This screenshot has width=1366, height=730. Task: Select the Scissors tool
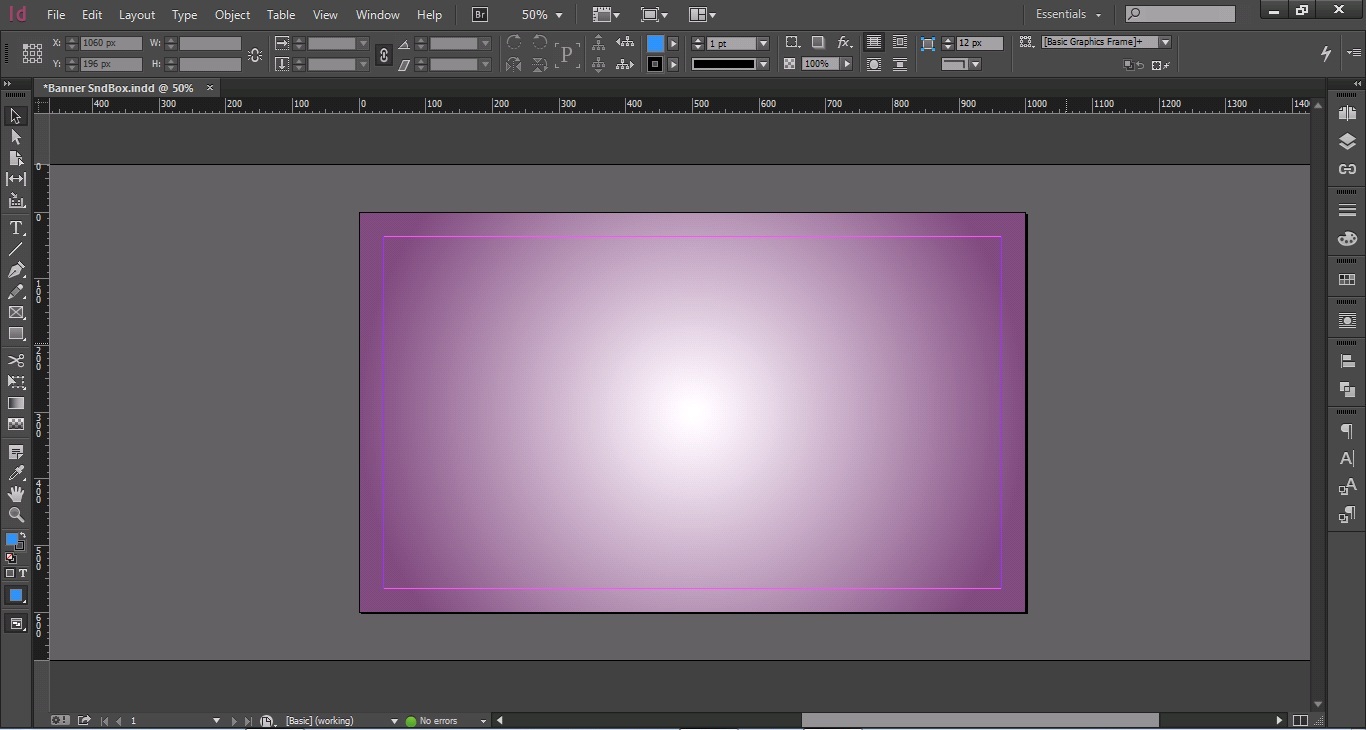click(x=16, y=360)
